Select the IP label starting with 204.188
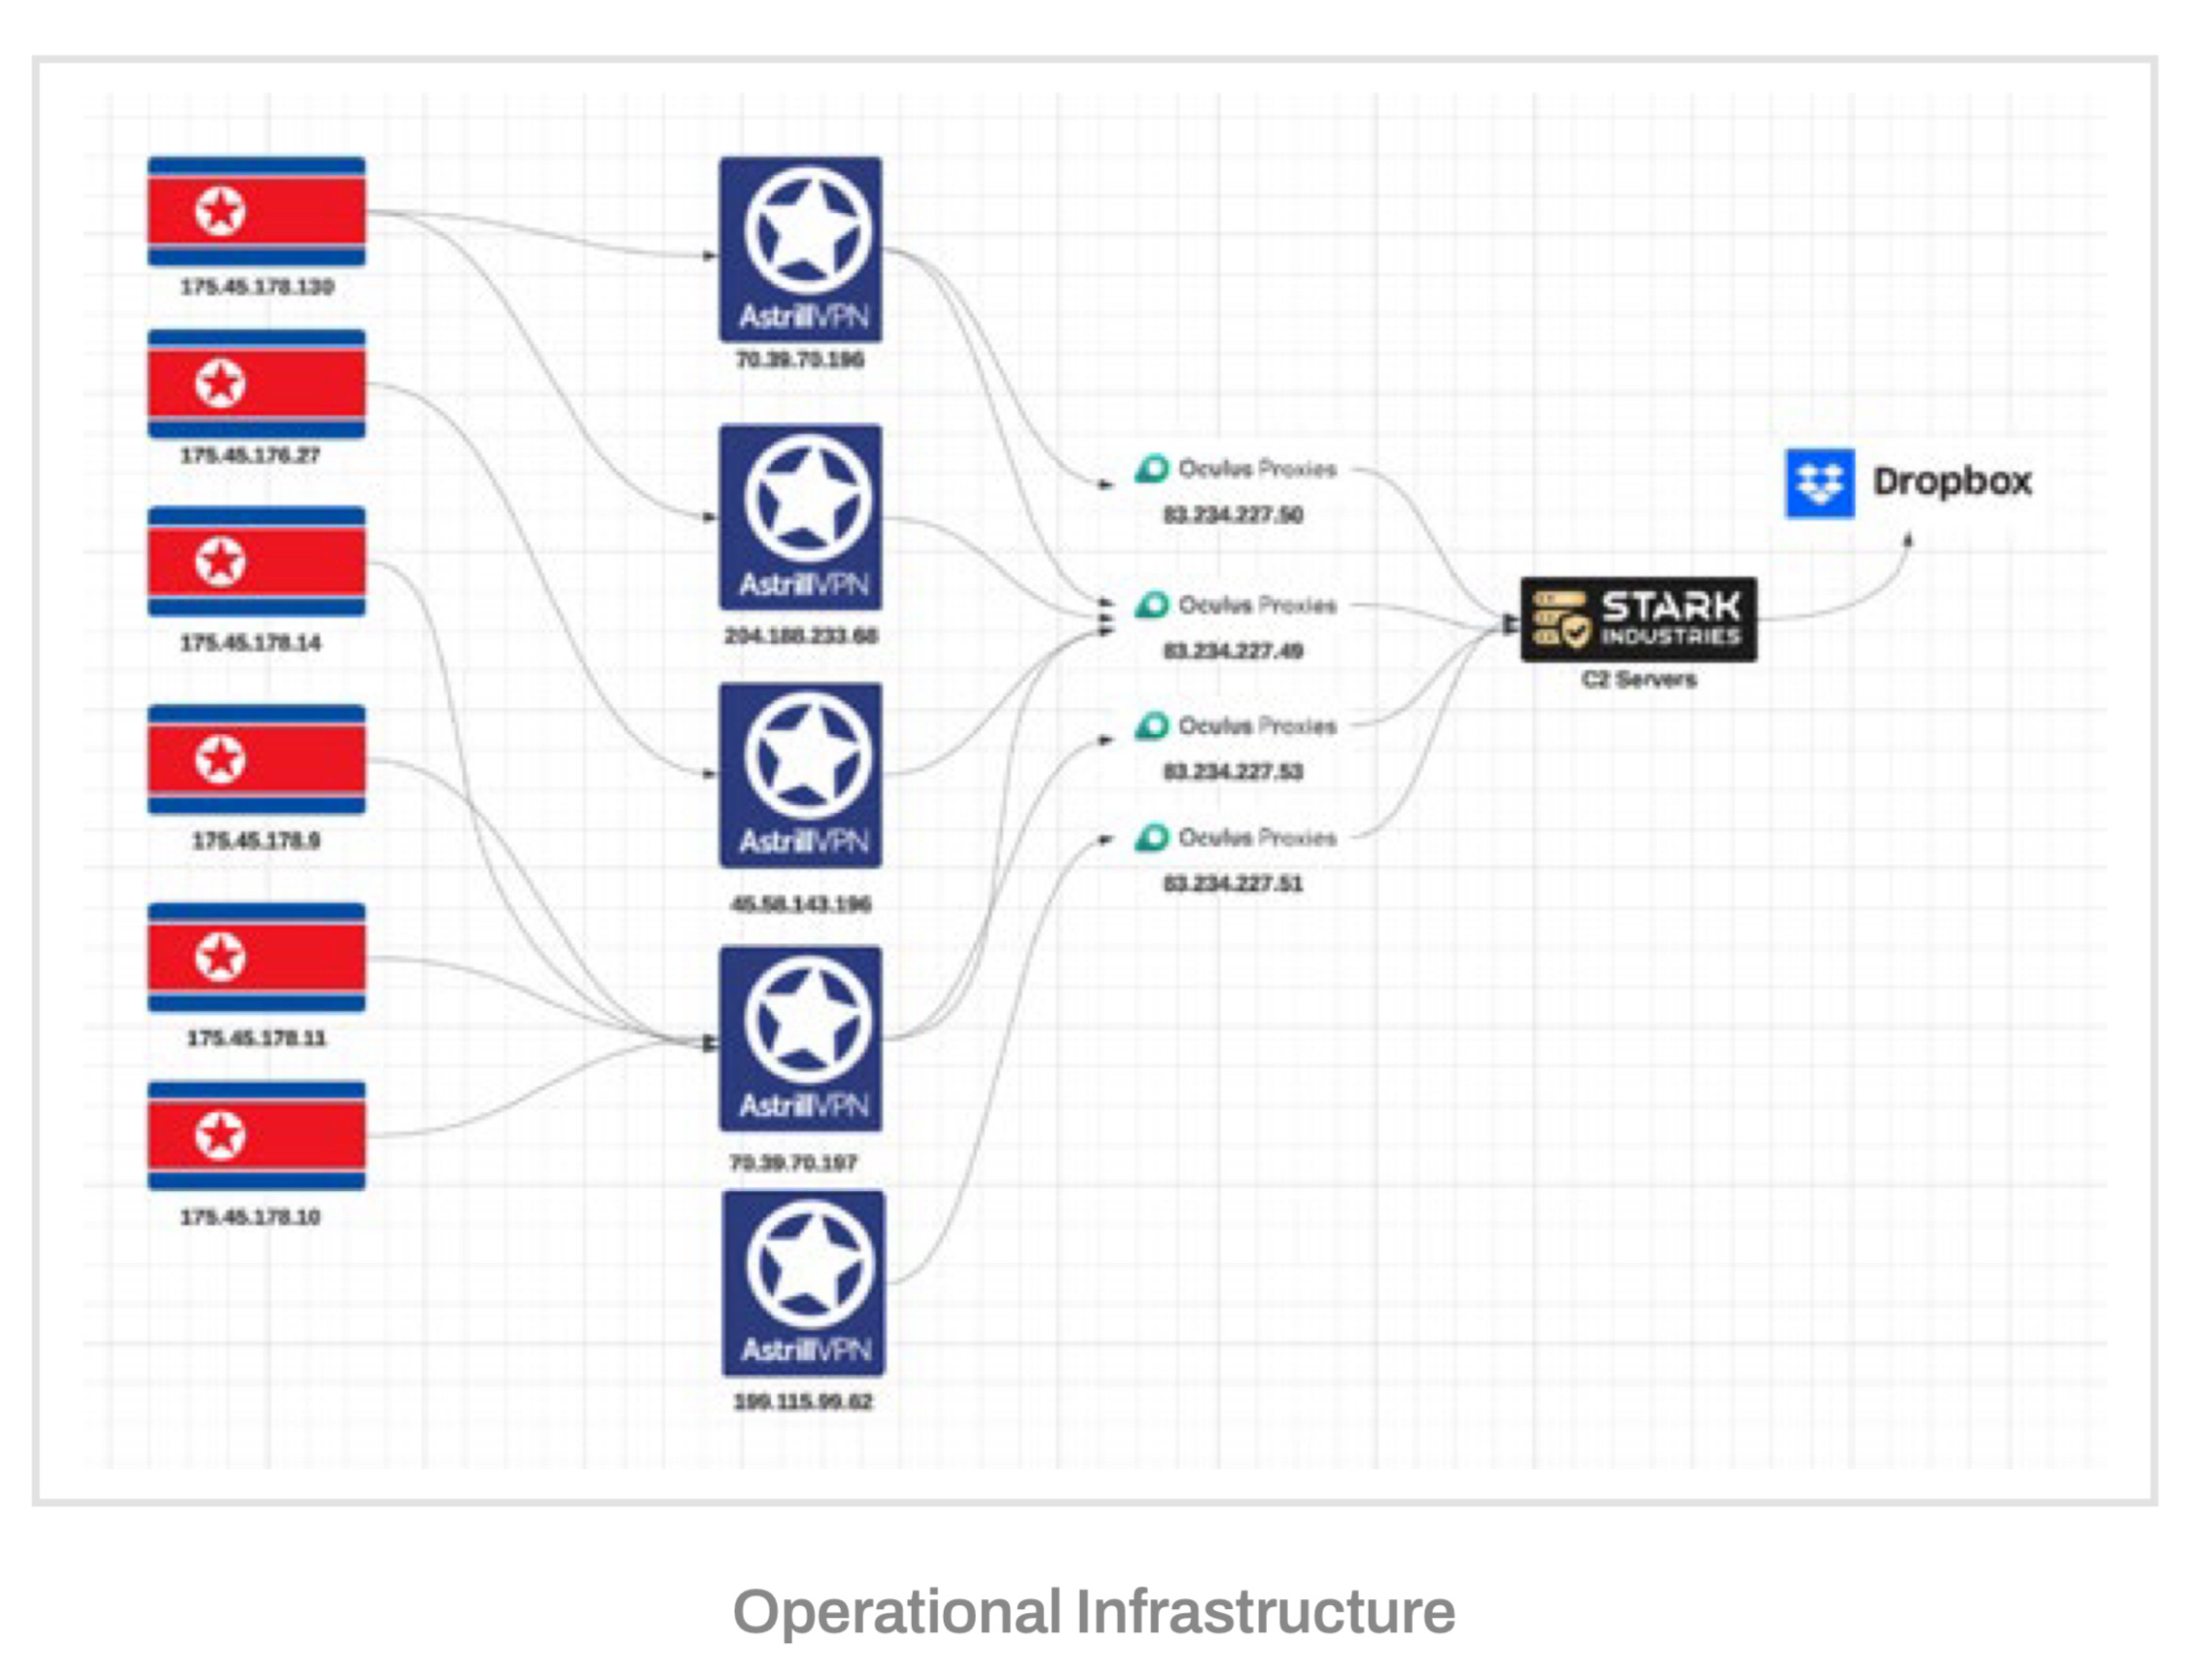Viewport: 2200px width, 1680px height. [801, 636]
